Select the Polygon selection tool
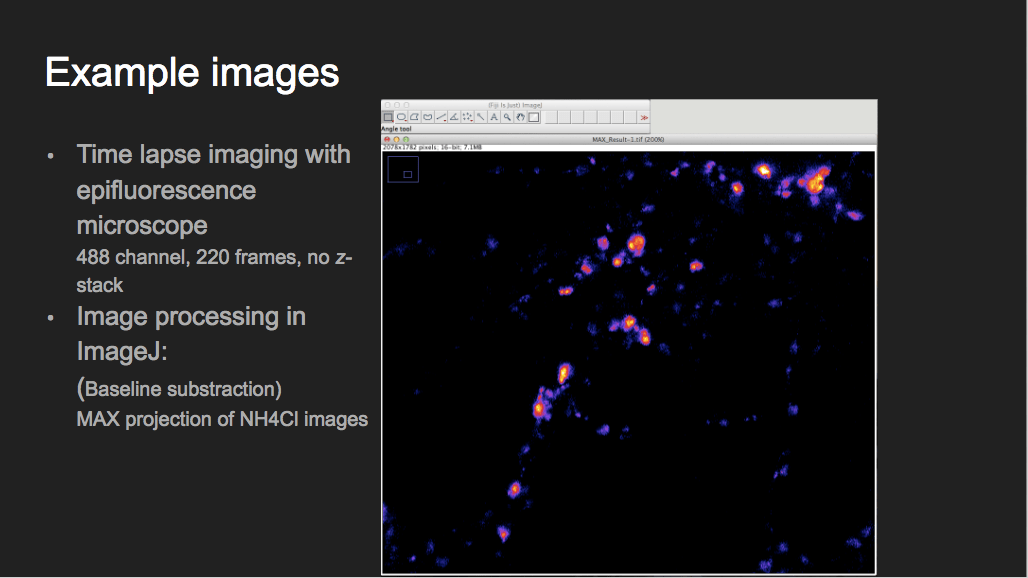Viewport: 1028px width, 578px height. (x=414, y=117)
